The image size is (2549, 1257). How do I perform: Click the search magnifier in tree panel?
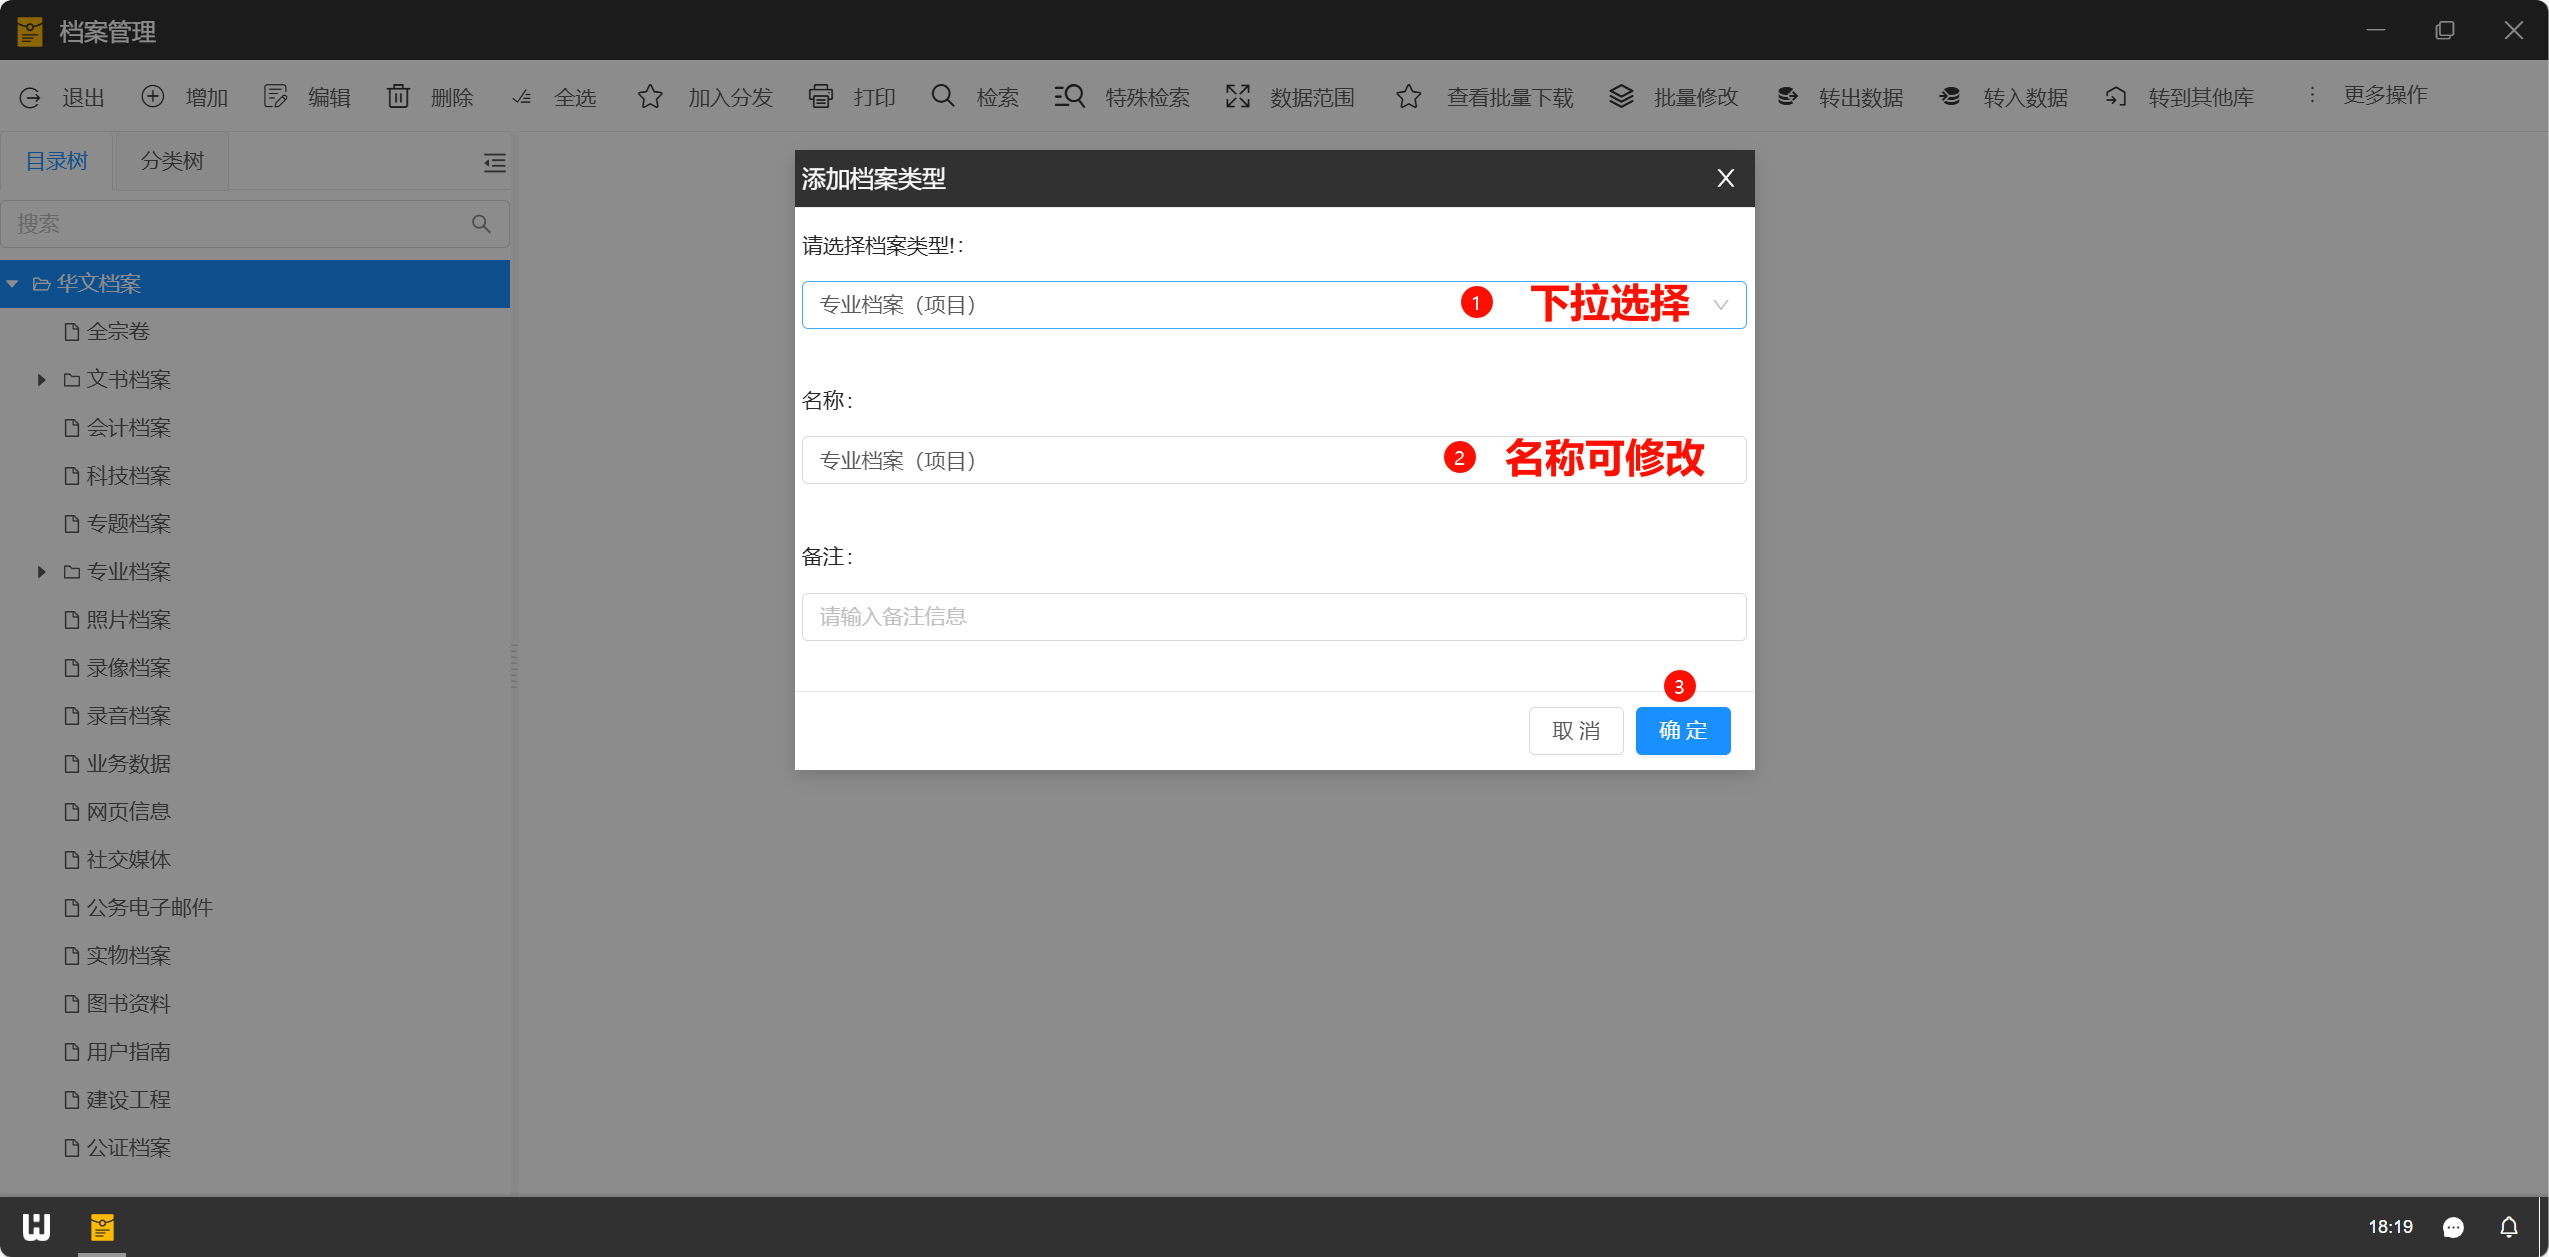(x=481, y=224)
